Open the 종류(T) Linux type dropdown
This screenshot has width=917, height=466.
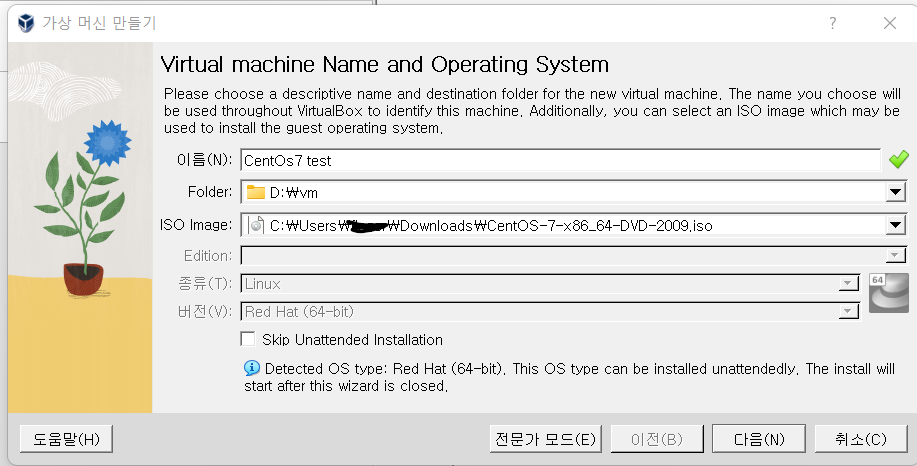[x=848, y=284]
